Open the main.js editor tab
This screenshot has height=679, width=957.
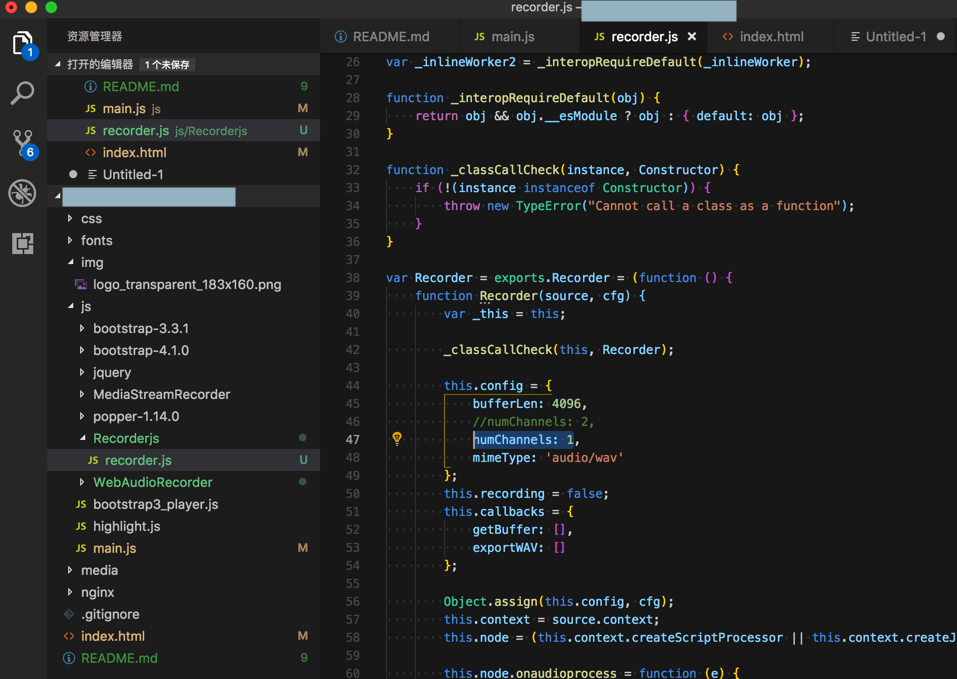click(512, 37)
